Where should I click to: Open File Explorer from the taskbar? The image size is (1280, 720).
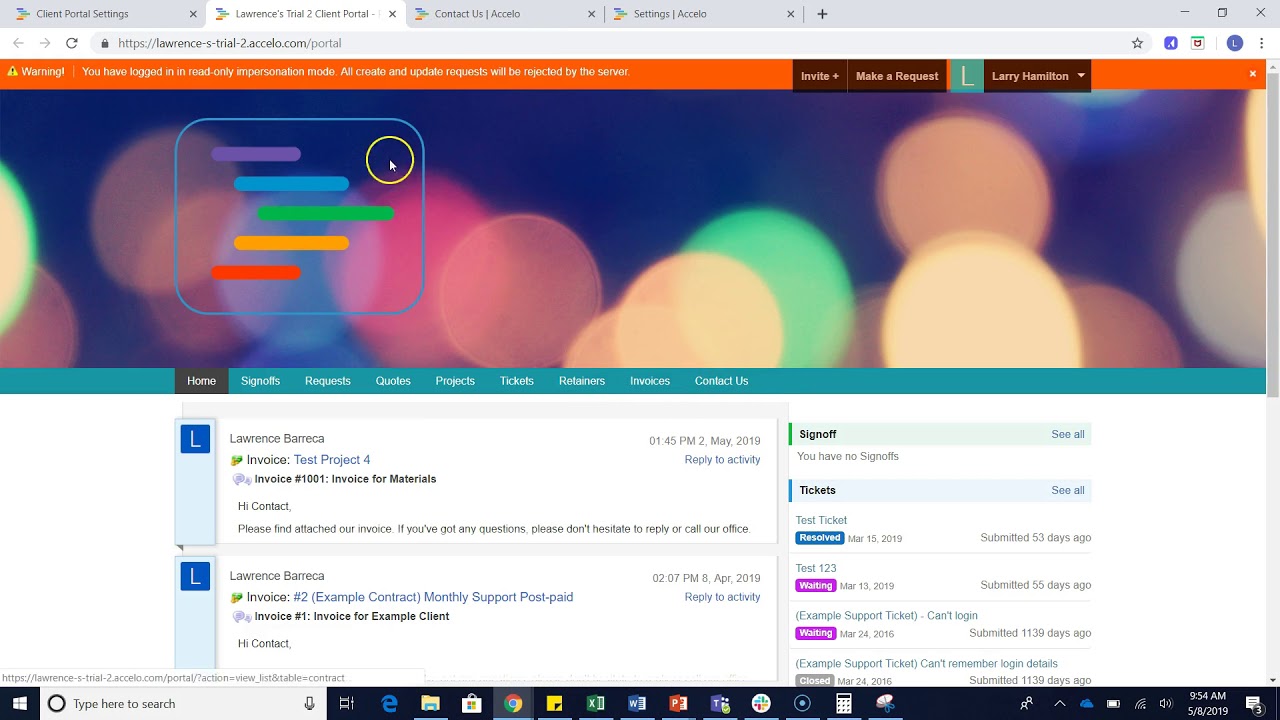tap(430, 704)
